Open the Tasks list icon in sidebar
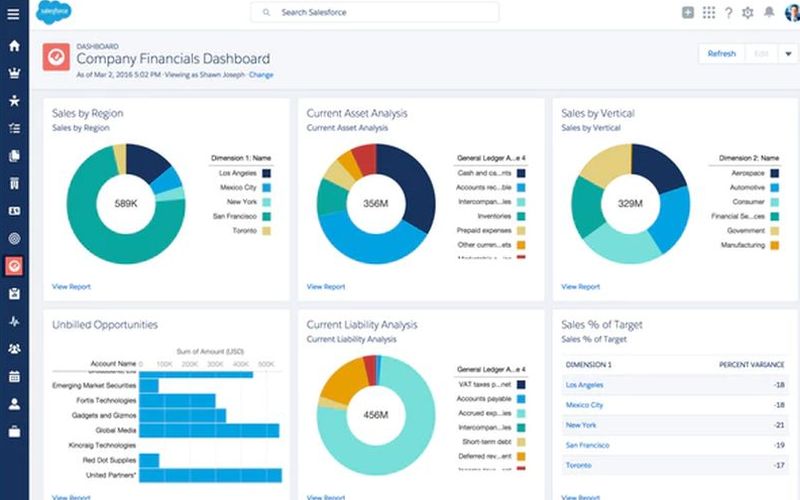 pyautogui.click(x=14, y=128)
